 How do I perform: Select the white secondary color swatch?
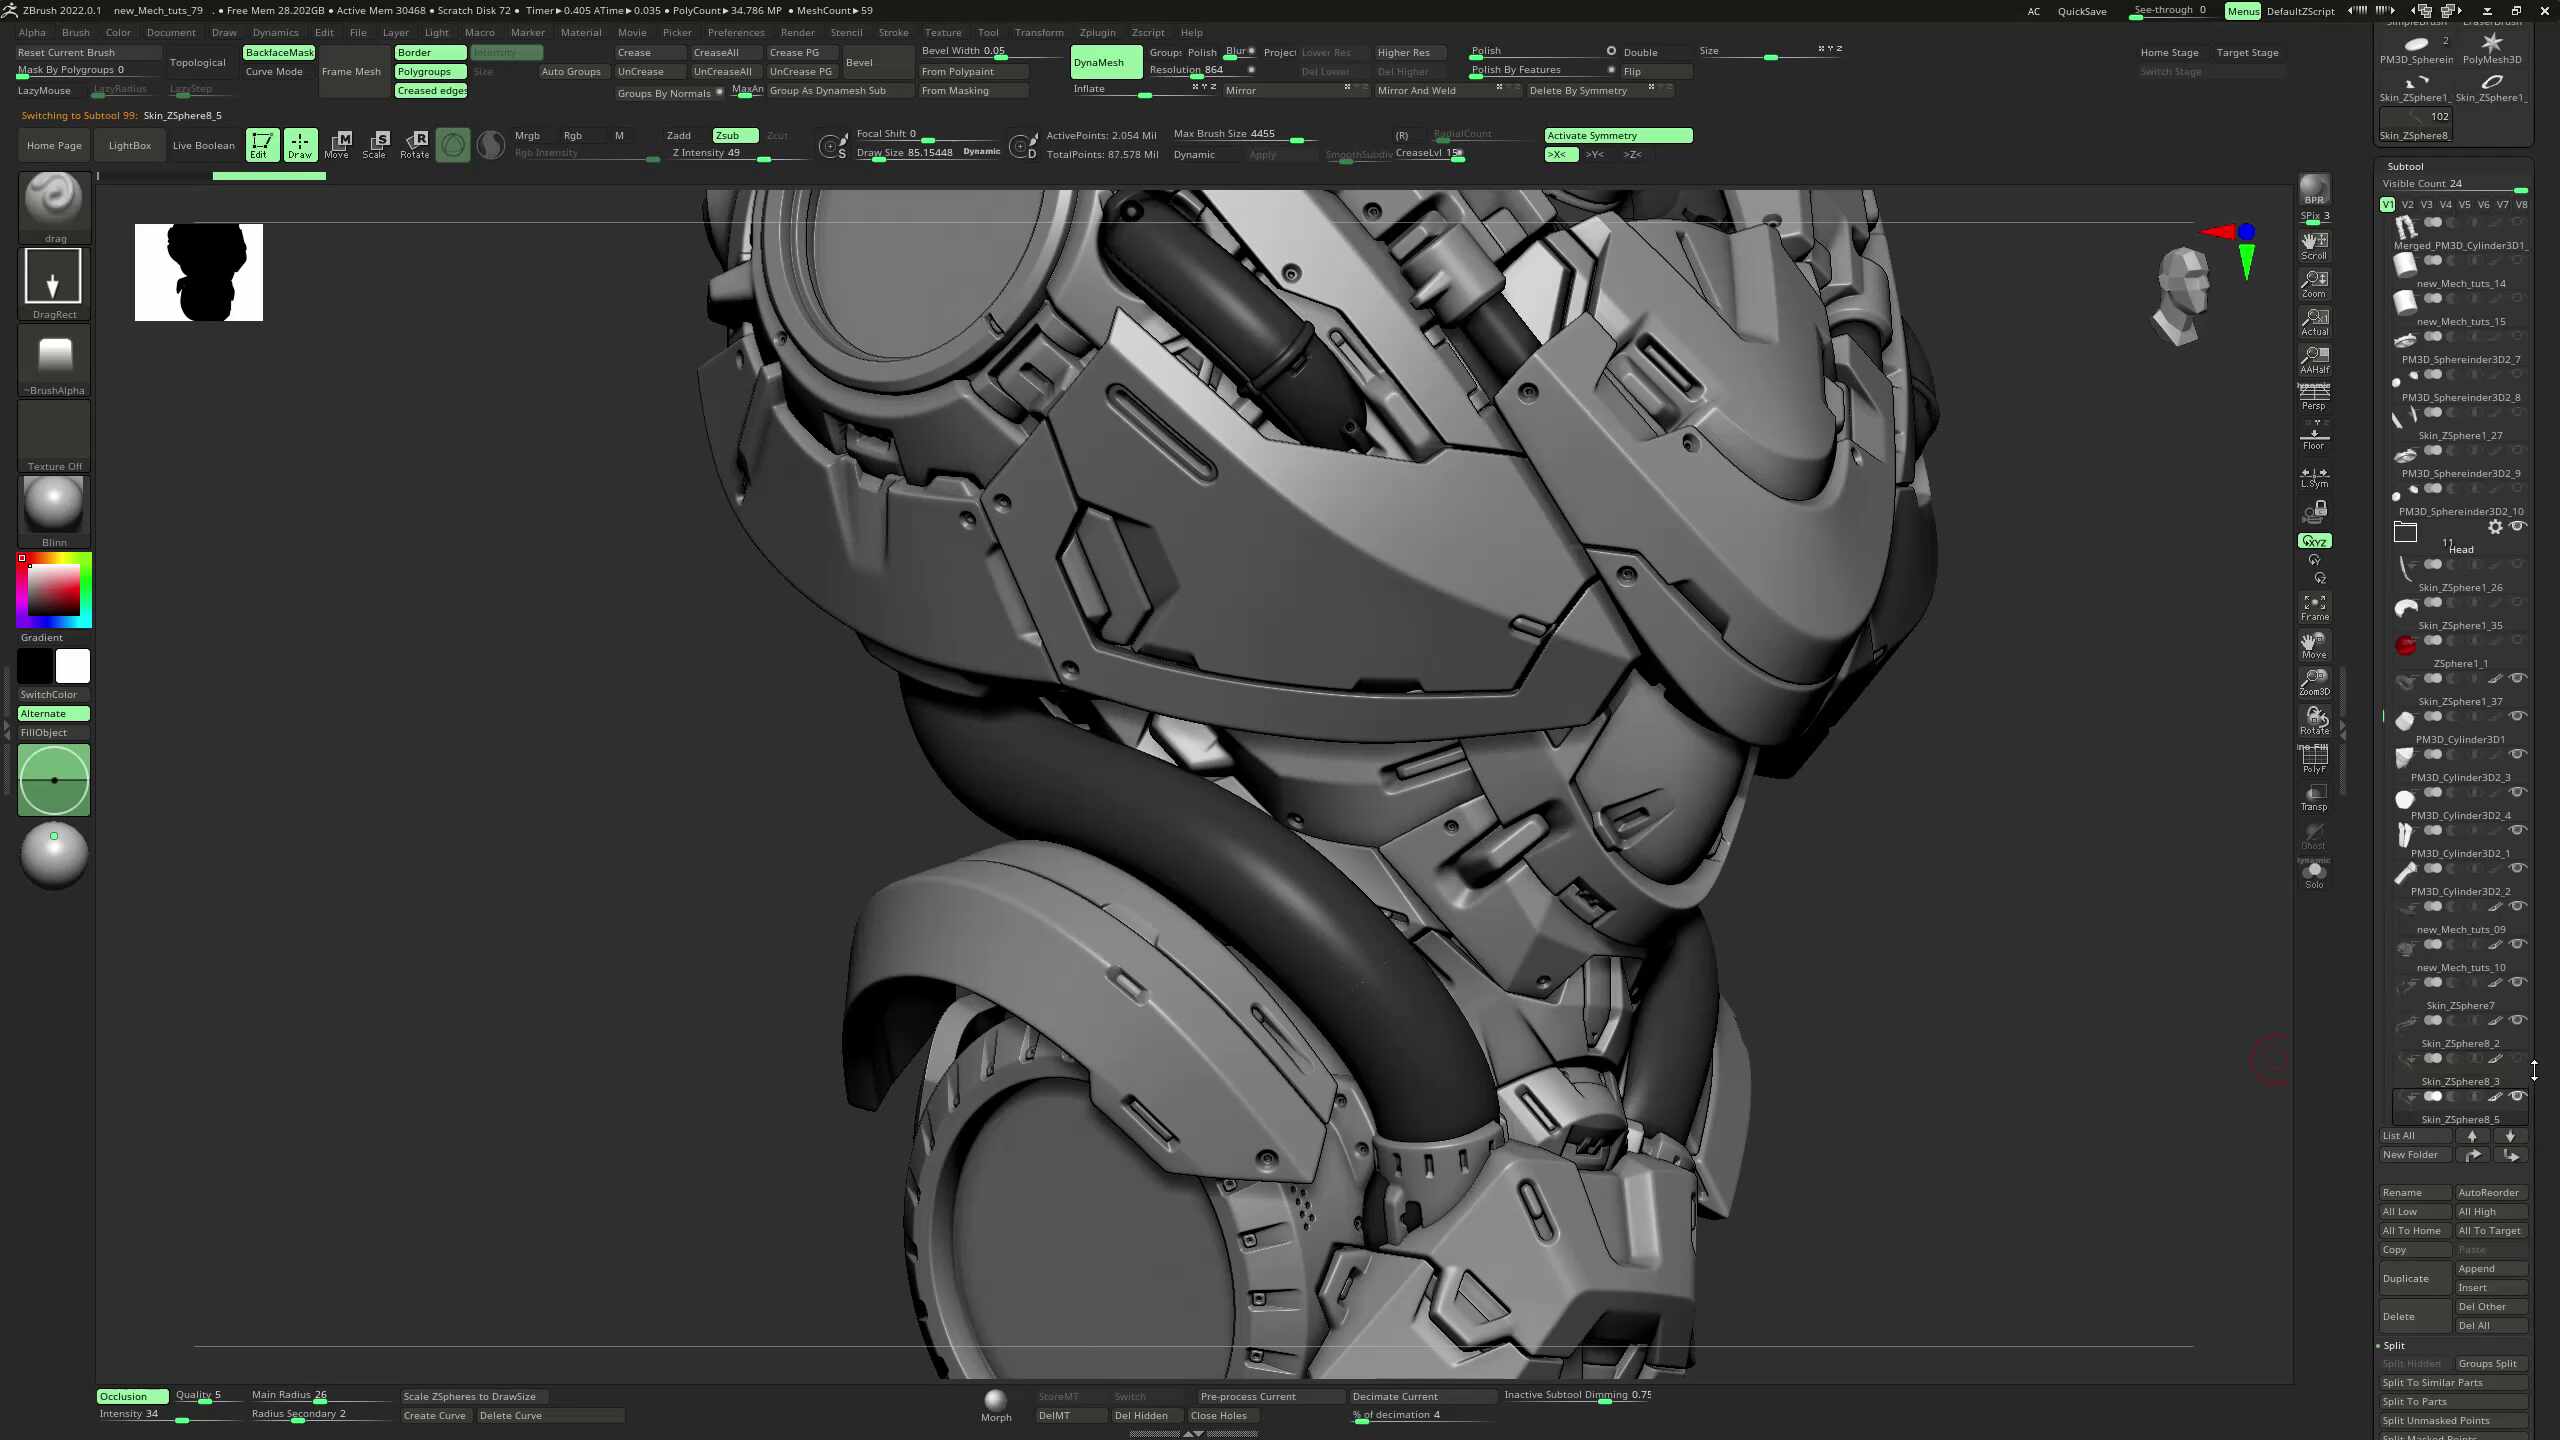[x=72, y=666]
